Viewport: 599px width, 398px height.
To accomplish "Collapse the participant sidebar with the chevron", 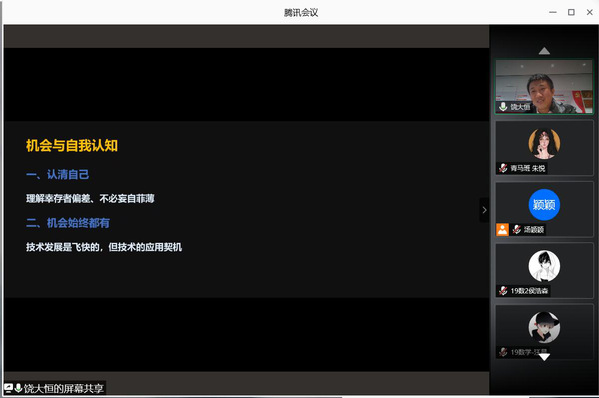I will tap(484, 210).
